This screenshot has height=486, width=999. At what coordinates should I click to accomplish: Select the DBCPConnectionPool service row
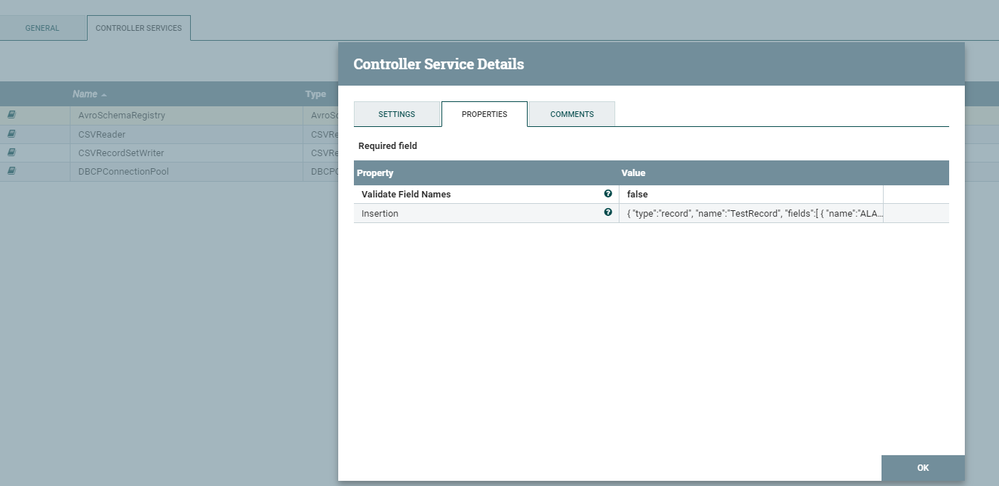pos(169,171)
